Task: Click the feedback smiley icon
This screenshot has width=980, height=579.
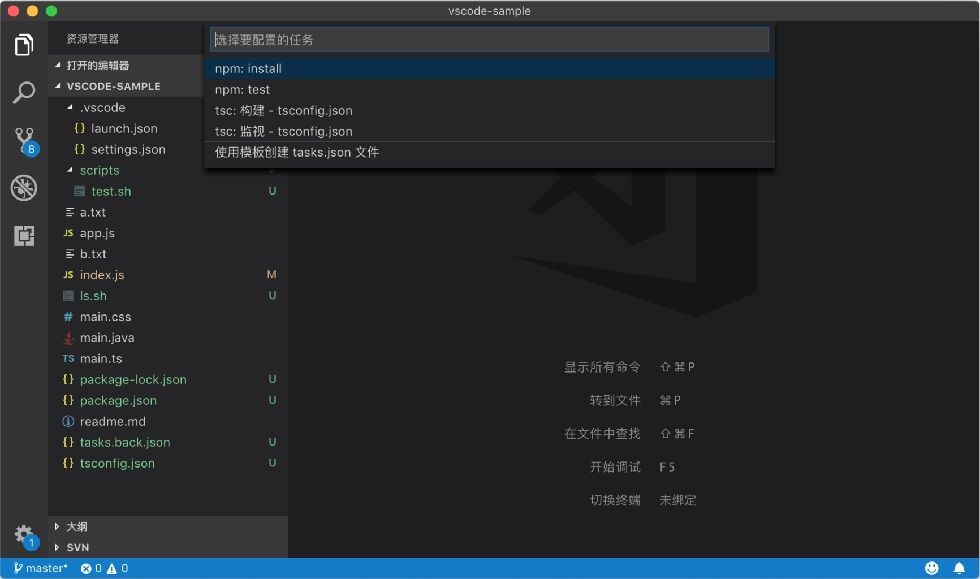Action: pyautogui.click(x=932, y=568)
